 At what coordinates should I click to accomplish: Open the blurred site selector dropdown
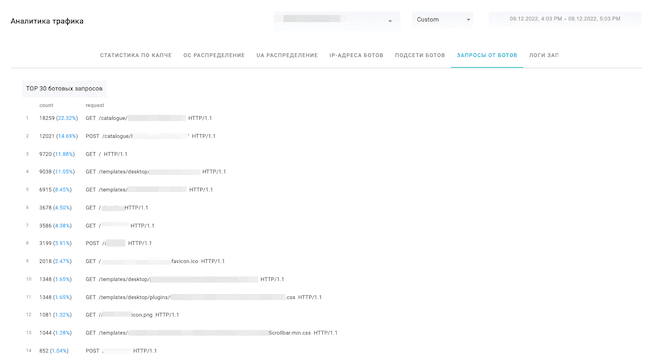pos(337,20)
